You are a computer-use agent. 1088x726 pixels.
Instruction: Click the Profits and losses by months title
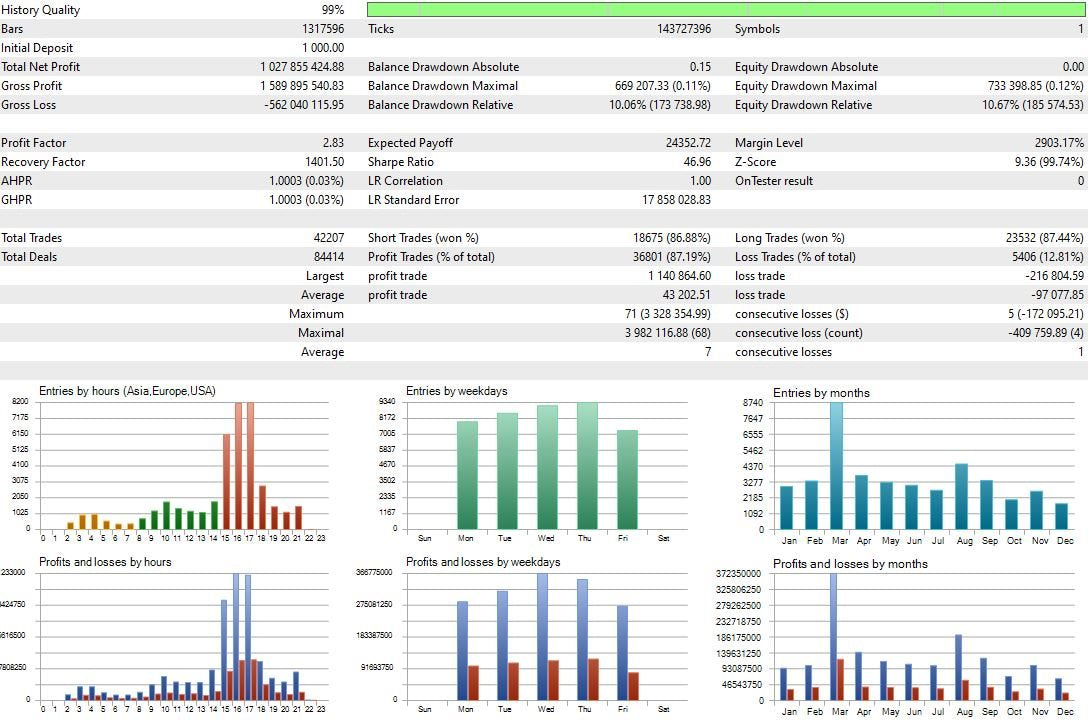click(850, 564)
